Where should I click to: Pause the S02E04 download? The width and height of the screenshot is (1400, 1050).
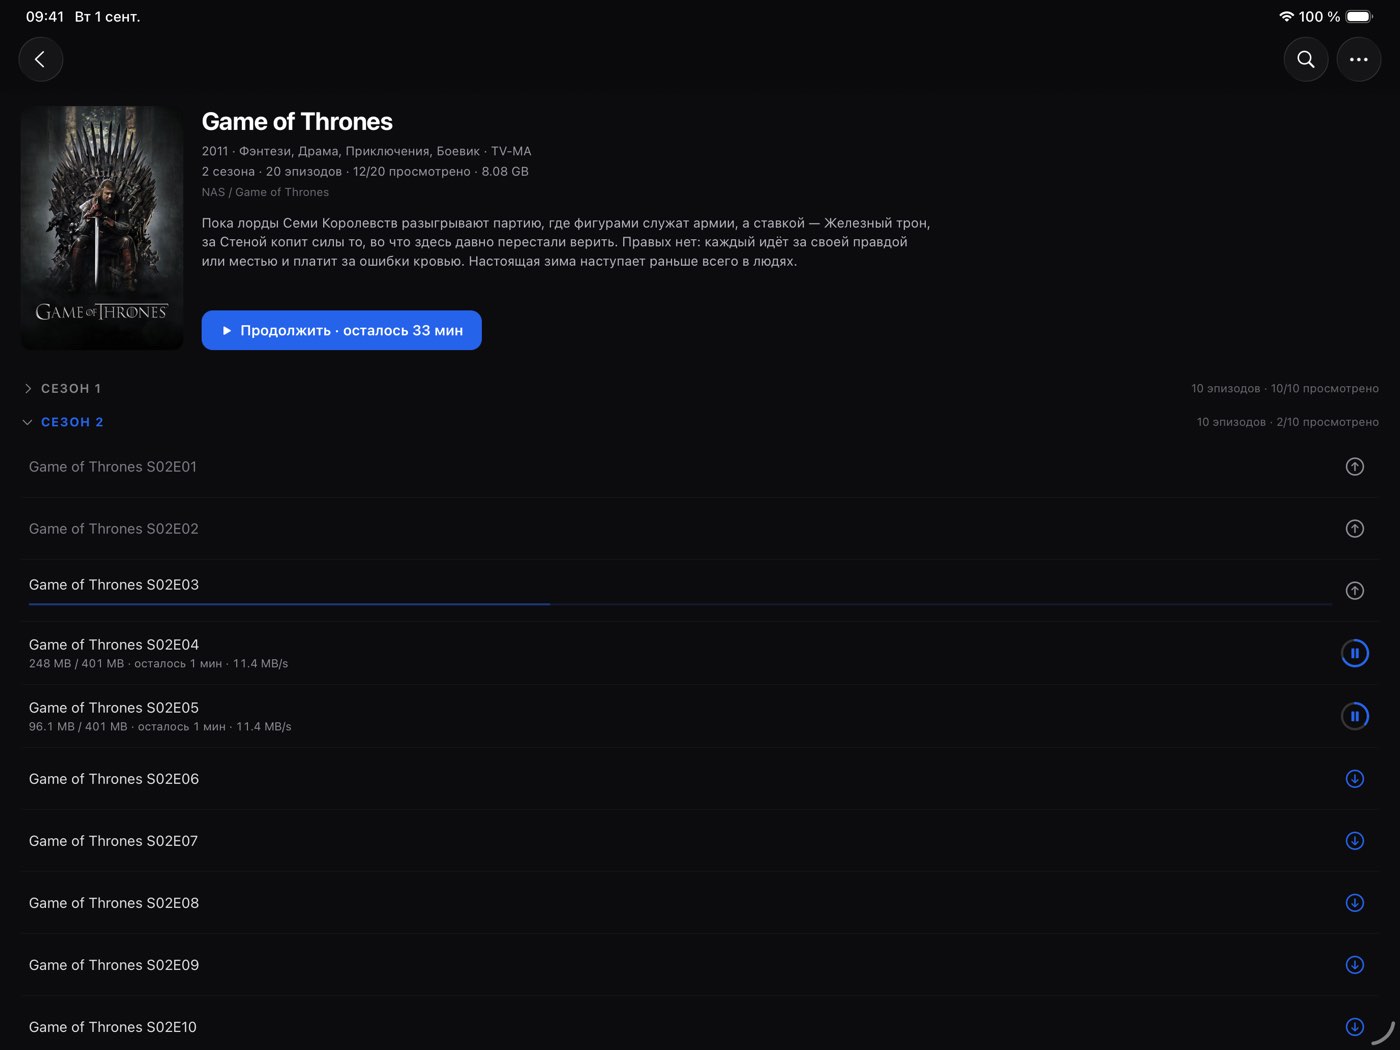pos(1355,654)
